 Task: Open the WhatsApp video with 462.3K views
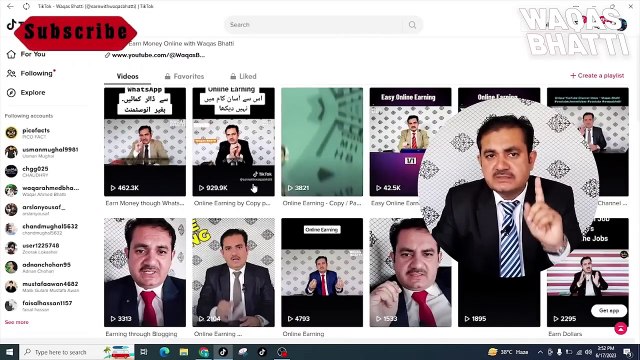click(x=145, y=142)
